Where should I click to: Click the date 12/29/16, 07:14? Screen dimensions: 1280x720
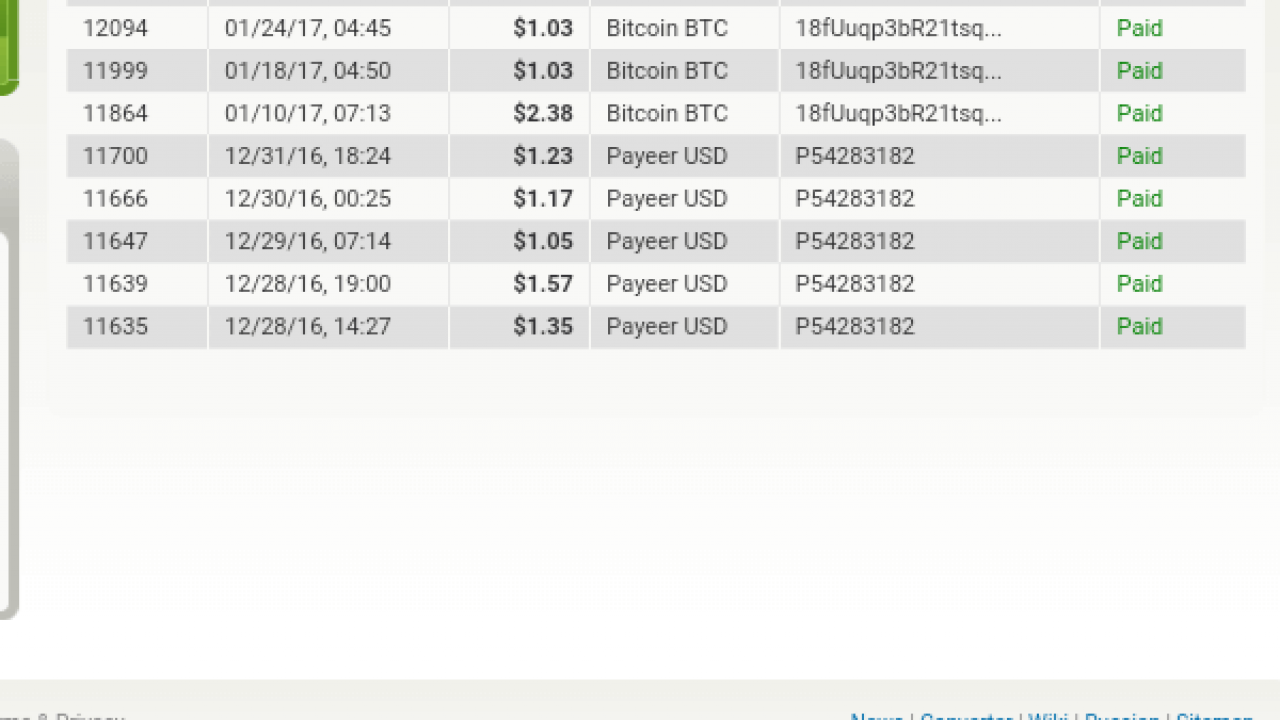pyautogui.click(x=307, y=241)
